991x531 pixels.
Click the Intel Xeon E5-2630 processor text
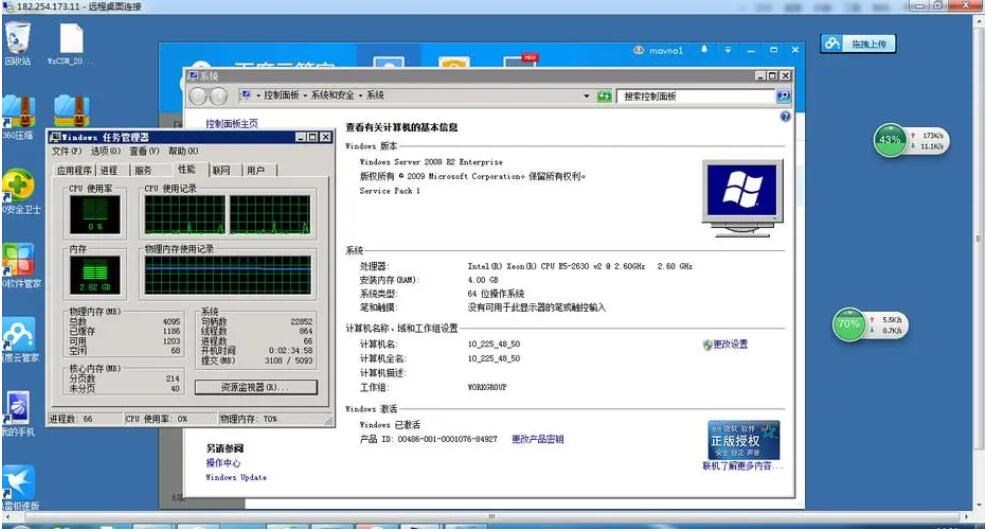[x=580, y=267]
